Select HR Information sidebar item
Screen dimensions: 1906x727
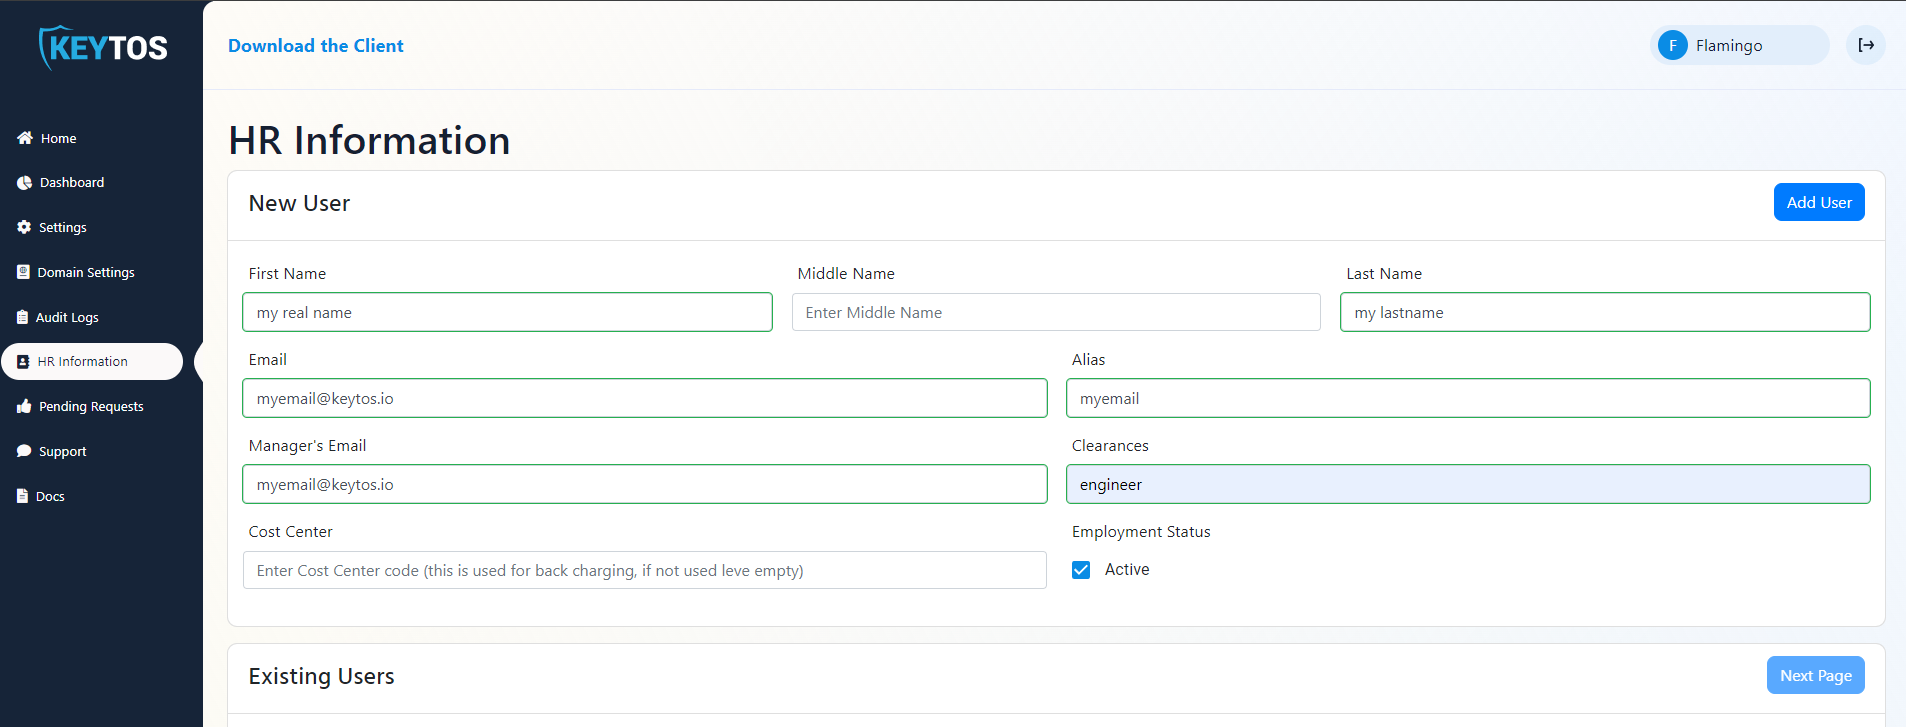pyautogui.click(x=92, y=361)
